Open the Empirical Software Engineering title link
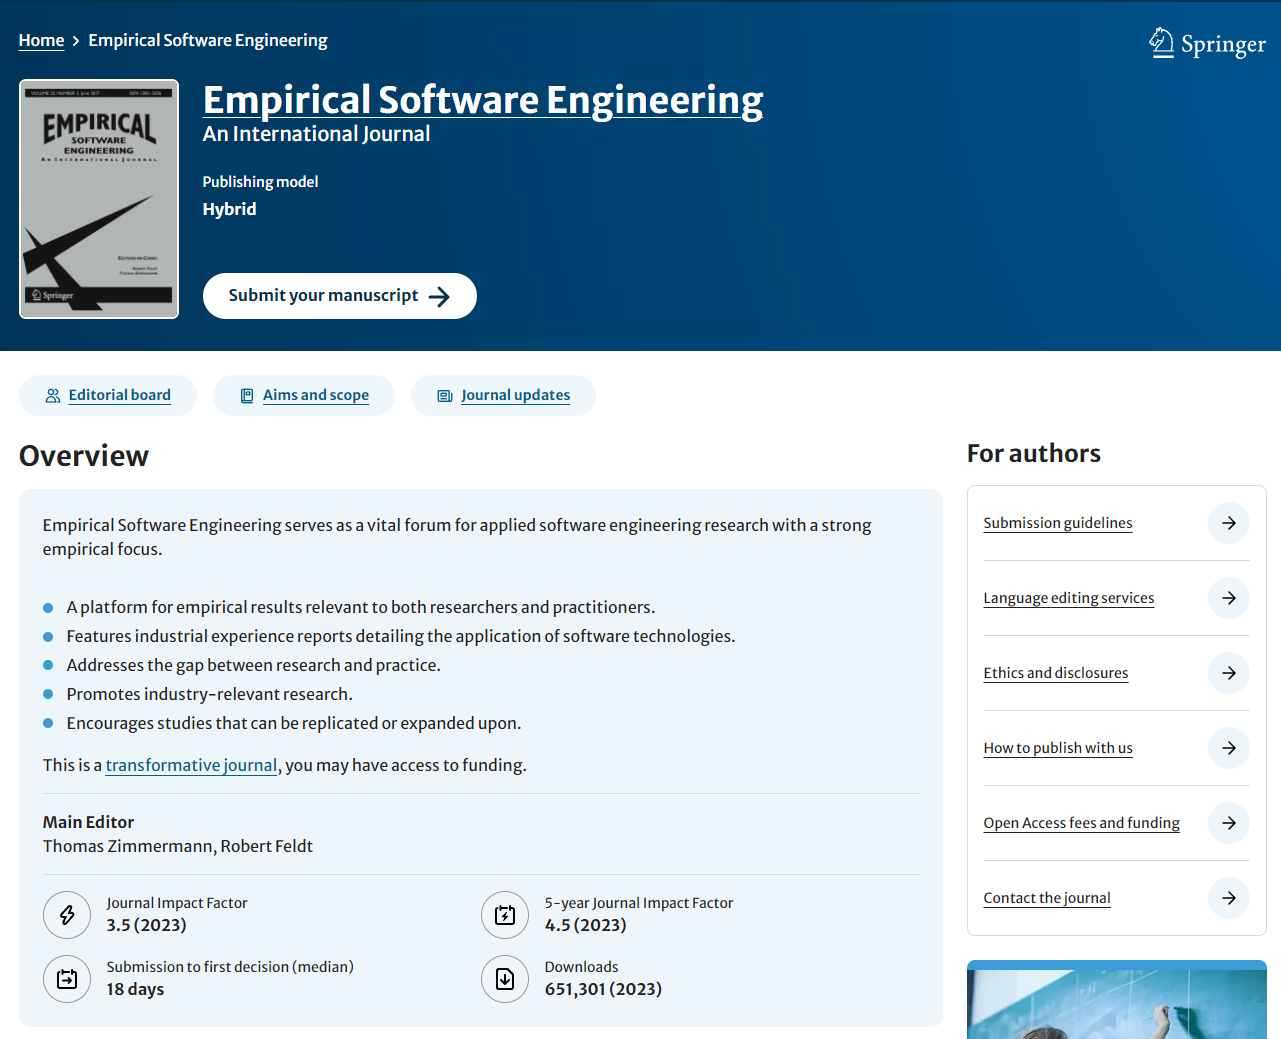The height and width of the screenshot is (1039, 1281). point(483,100)
